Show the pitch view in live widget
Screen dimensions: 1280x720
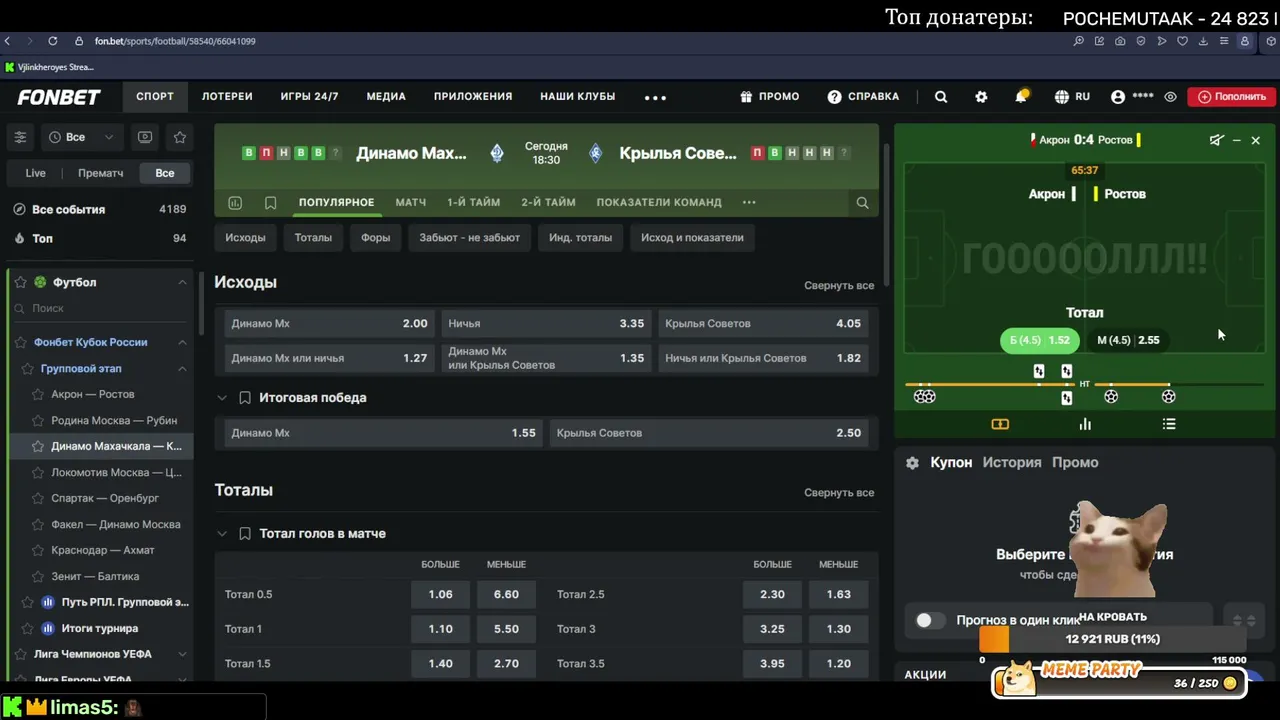1000,424
